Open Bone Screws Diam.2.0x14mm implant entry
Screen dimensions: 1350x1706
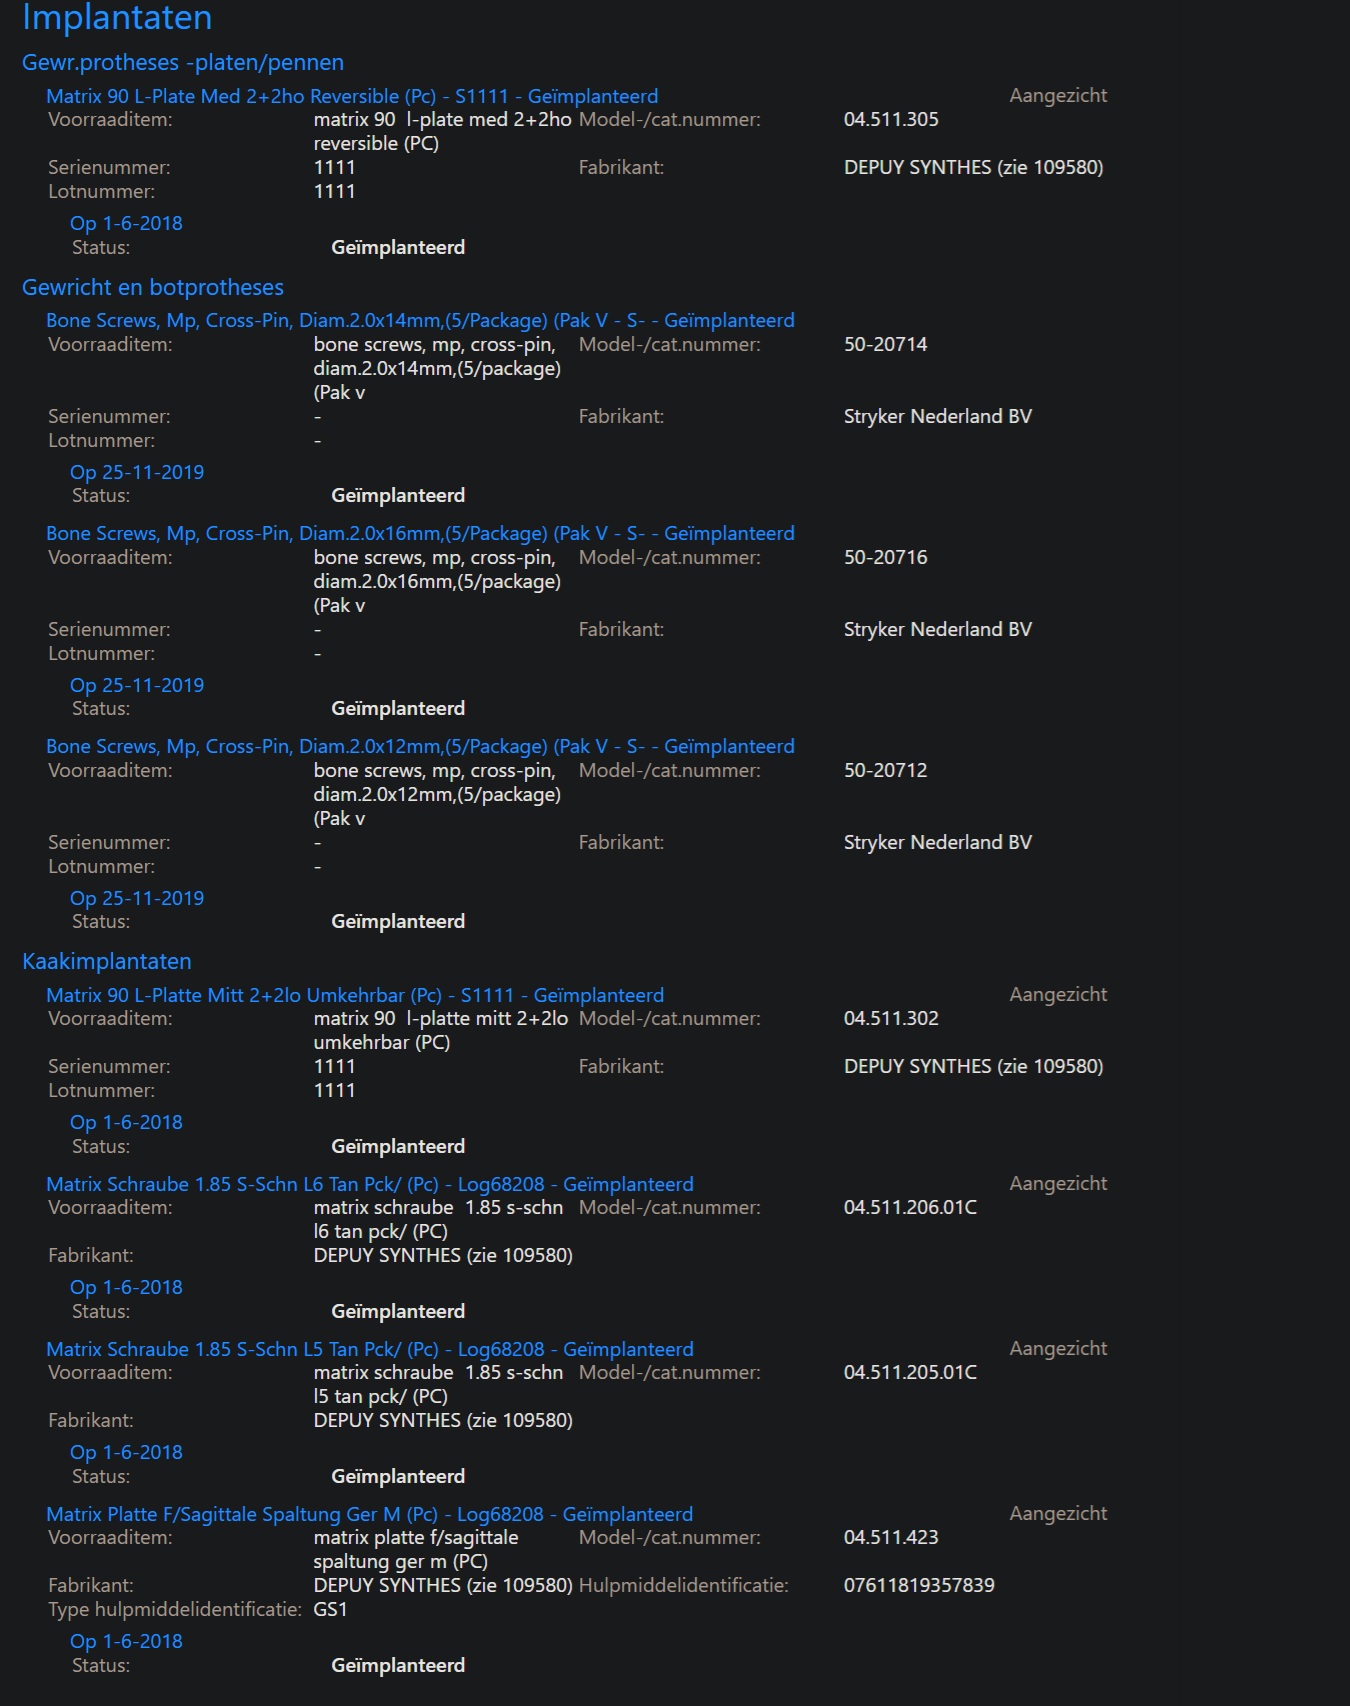point(420,320)
